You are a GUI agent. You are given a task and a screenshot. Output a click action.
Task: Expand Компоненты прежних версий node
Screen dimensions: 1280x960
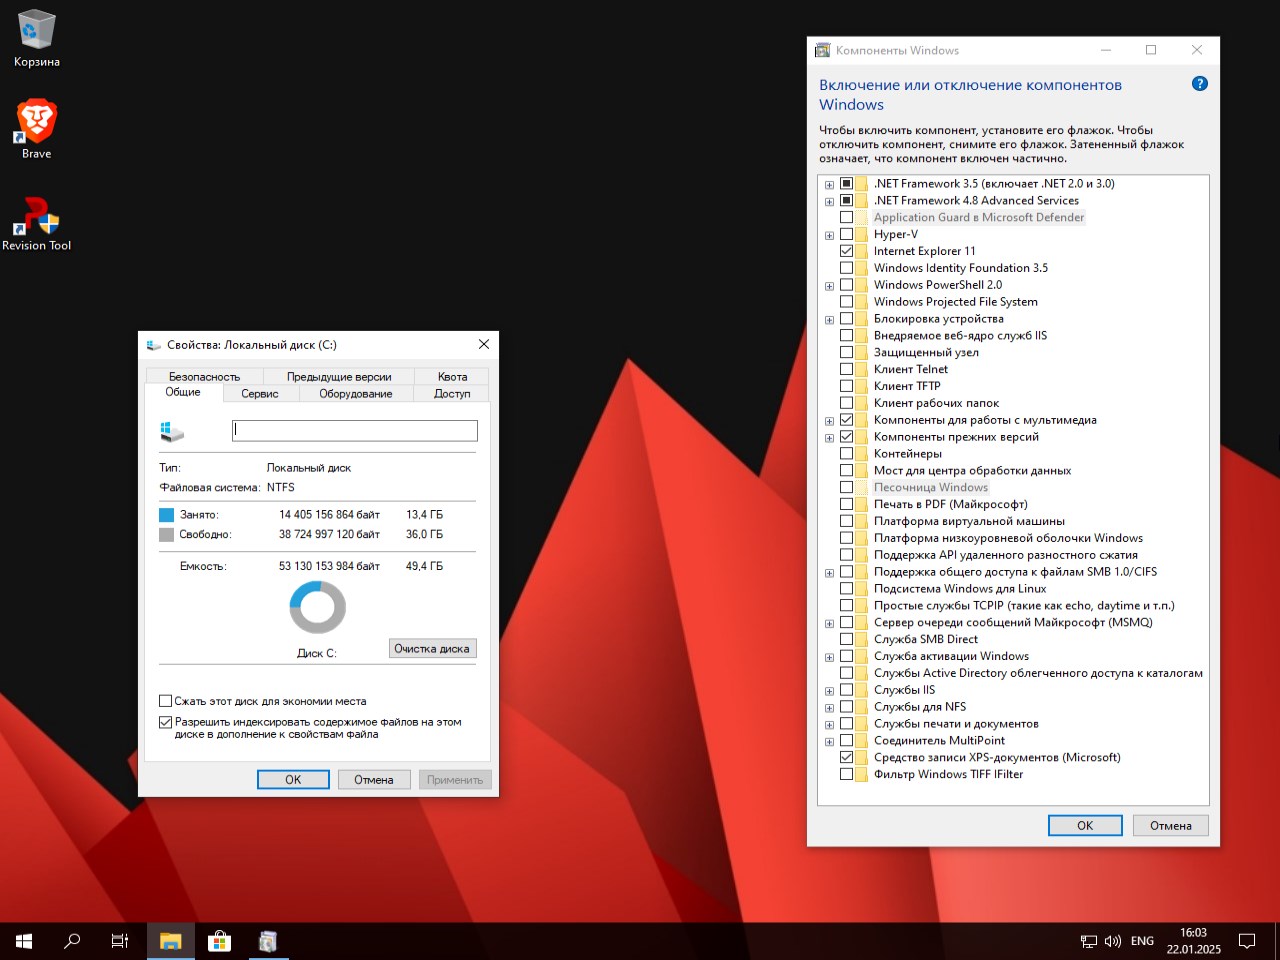tap(829, 438)
